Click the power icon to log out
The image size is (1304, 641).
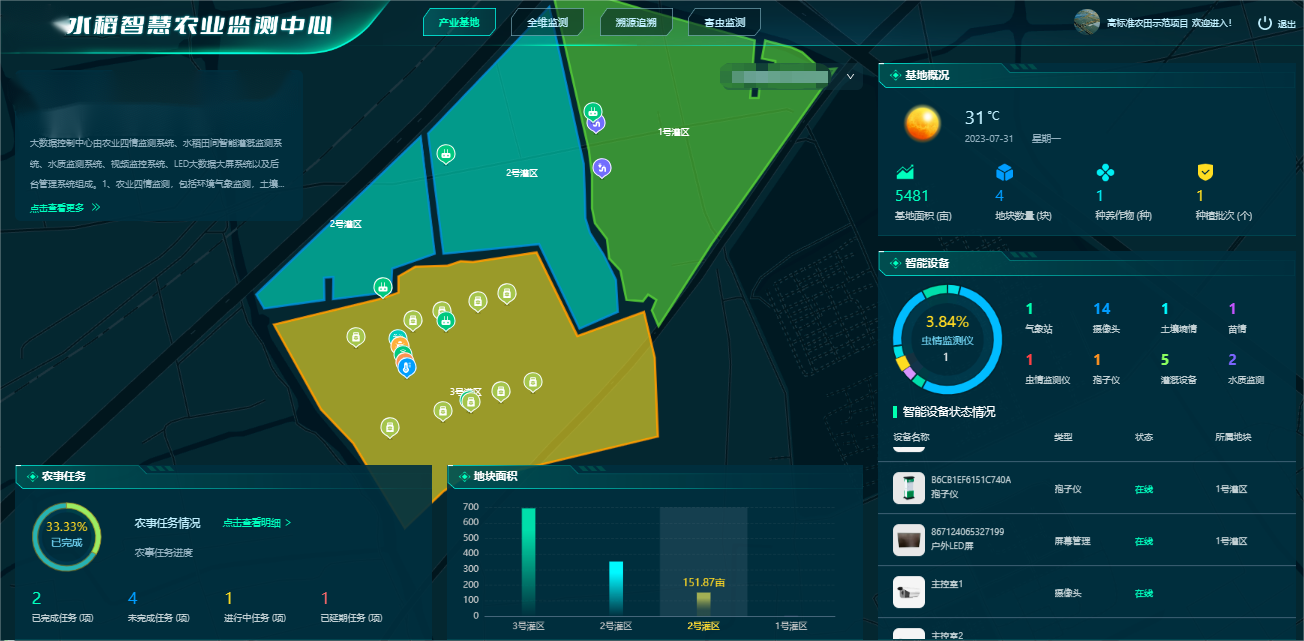(1265, 23)
